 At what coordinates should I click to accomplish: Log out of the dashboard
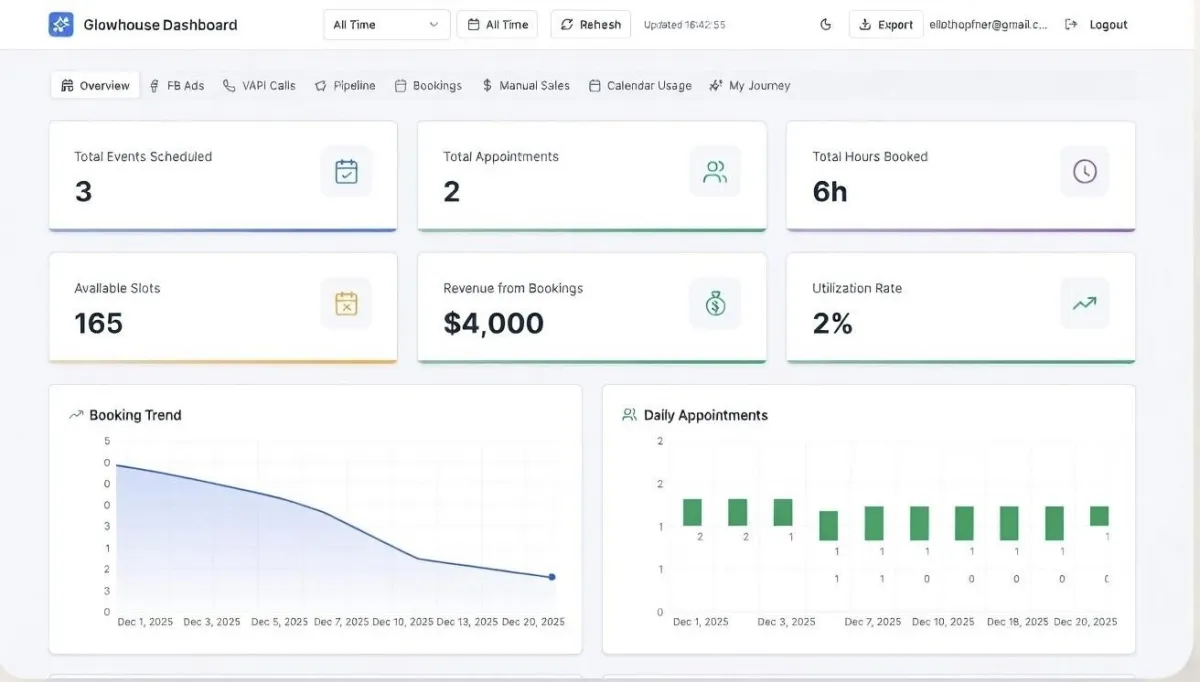(1096, 25)
